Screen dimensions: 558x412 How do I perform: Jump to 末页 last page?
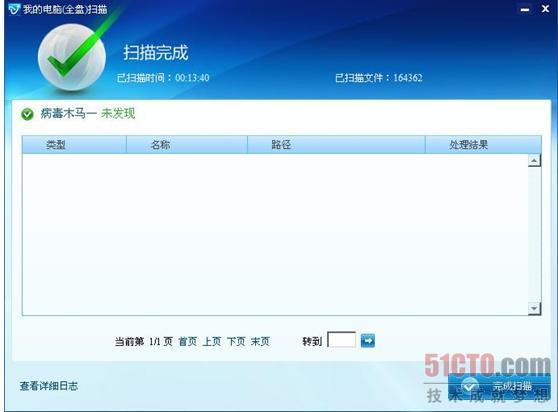tap(260, 342)
